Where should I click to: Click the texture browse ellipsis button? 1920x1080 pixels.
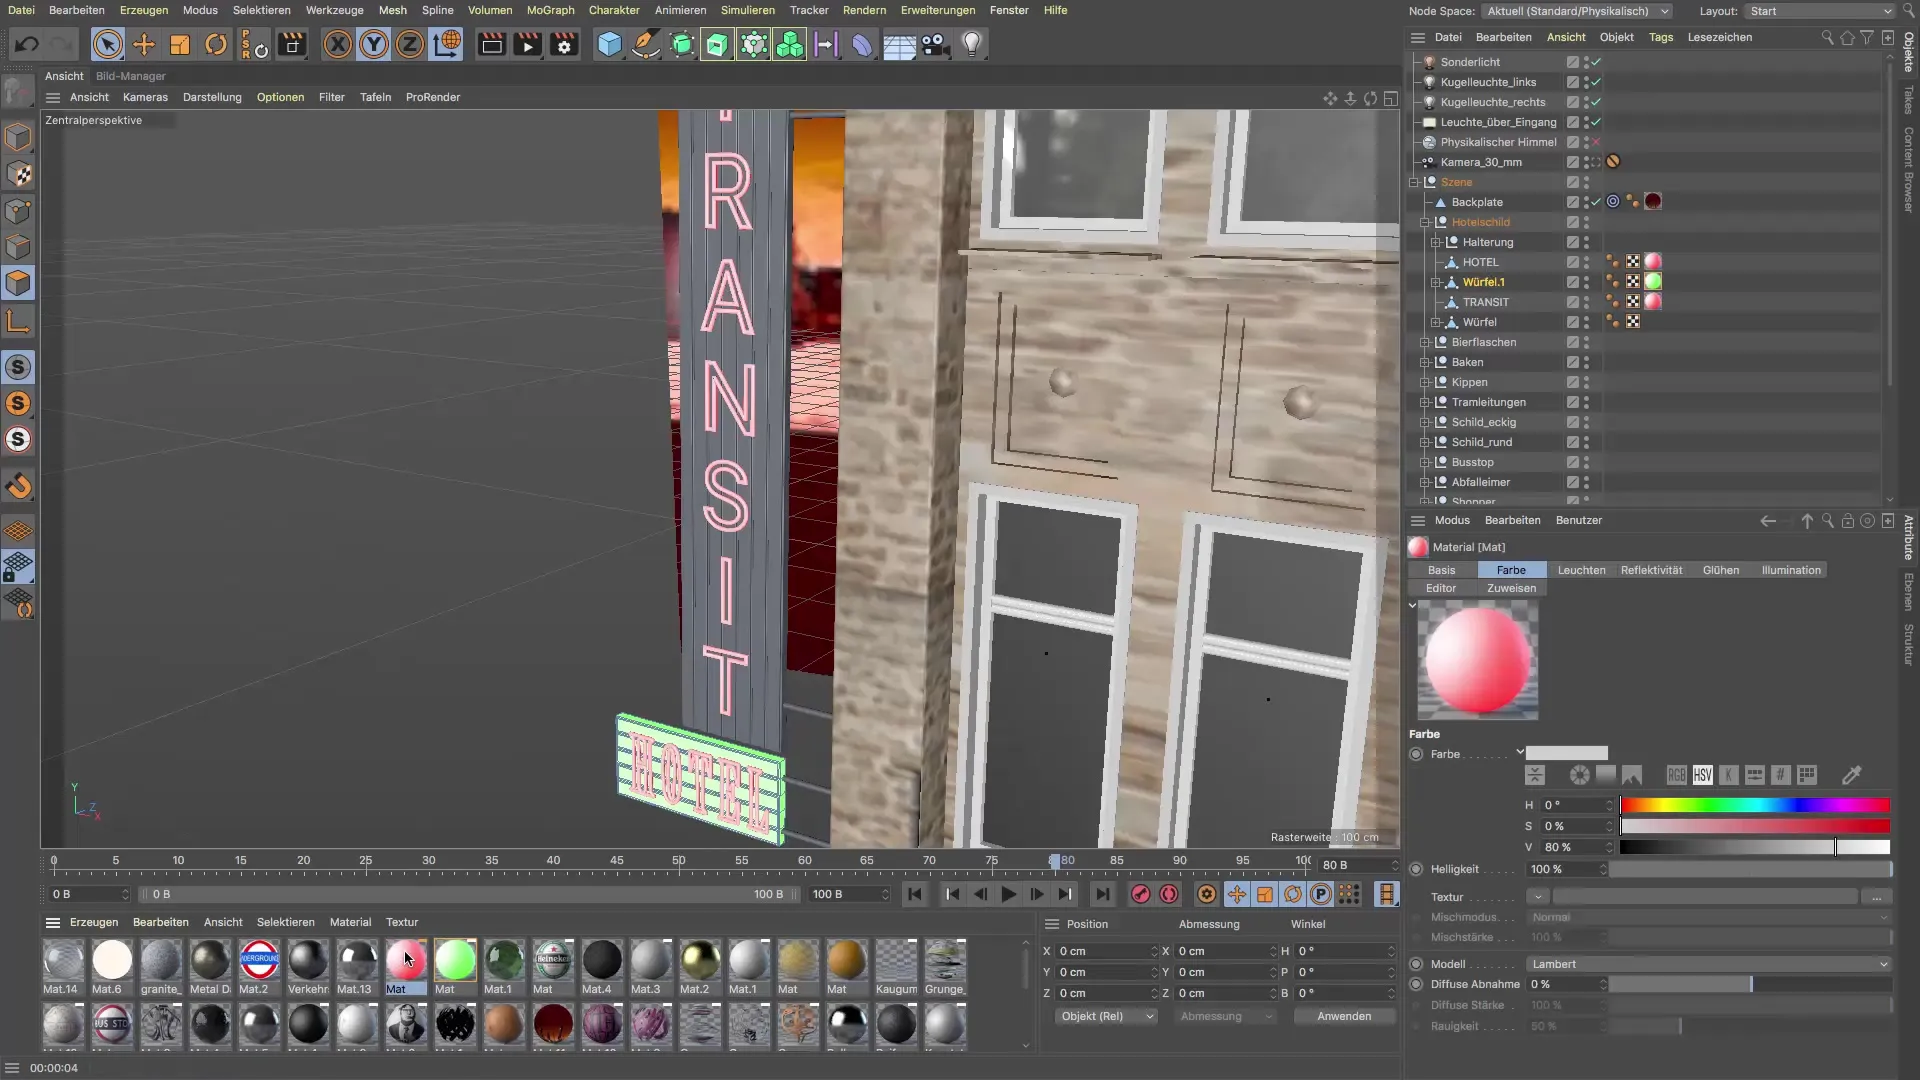tap(1877, 897)
